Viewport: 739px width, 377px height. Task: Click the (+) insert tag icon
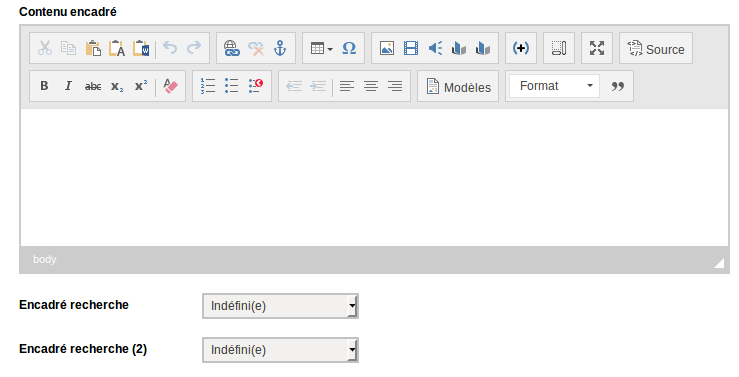[x=521, y=48]
